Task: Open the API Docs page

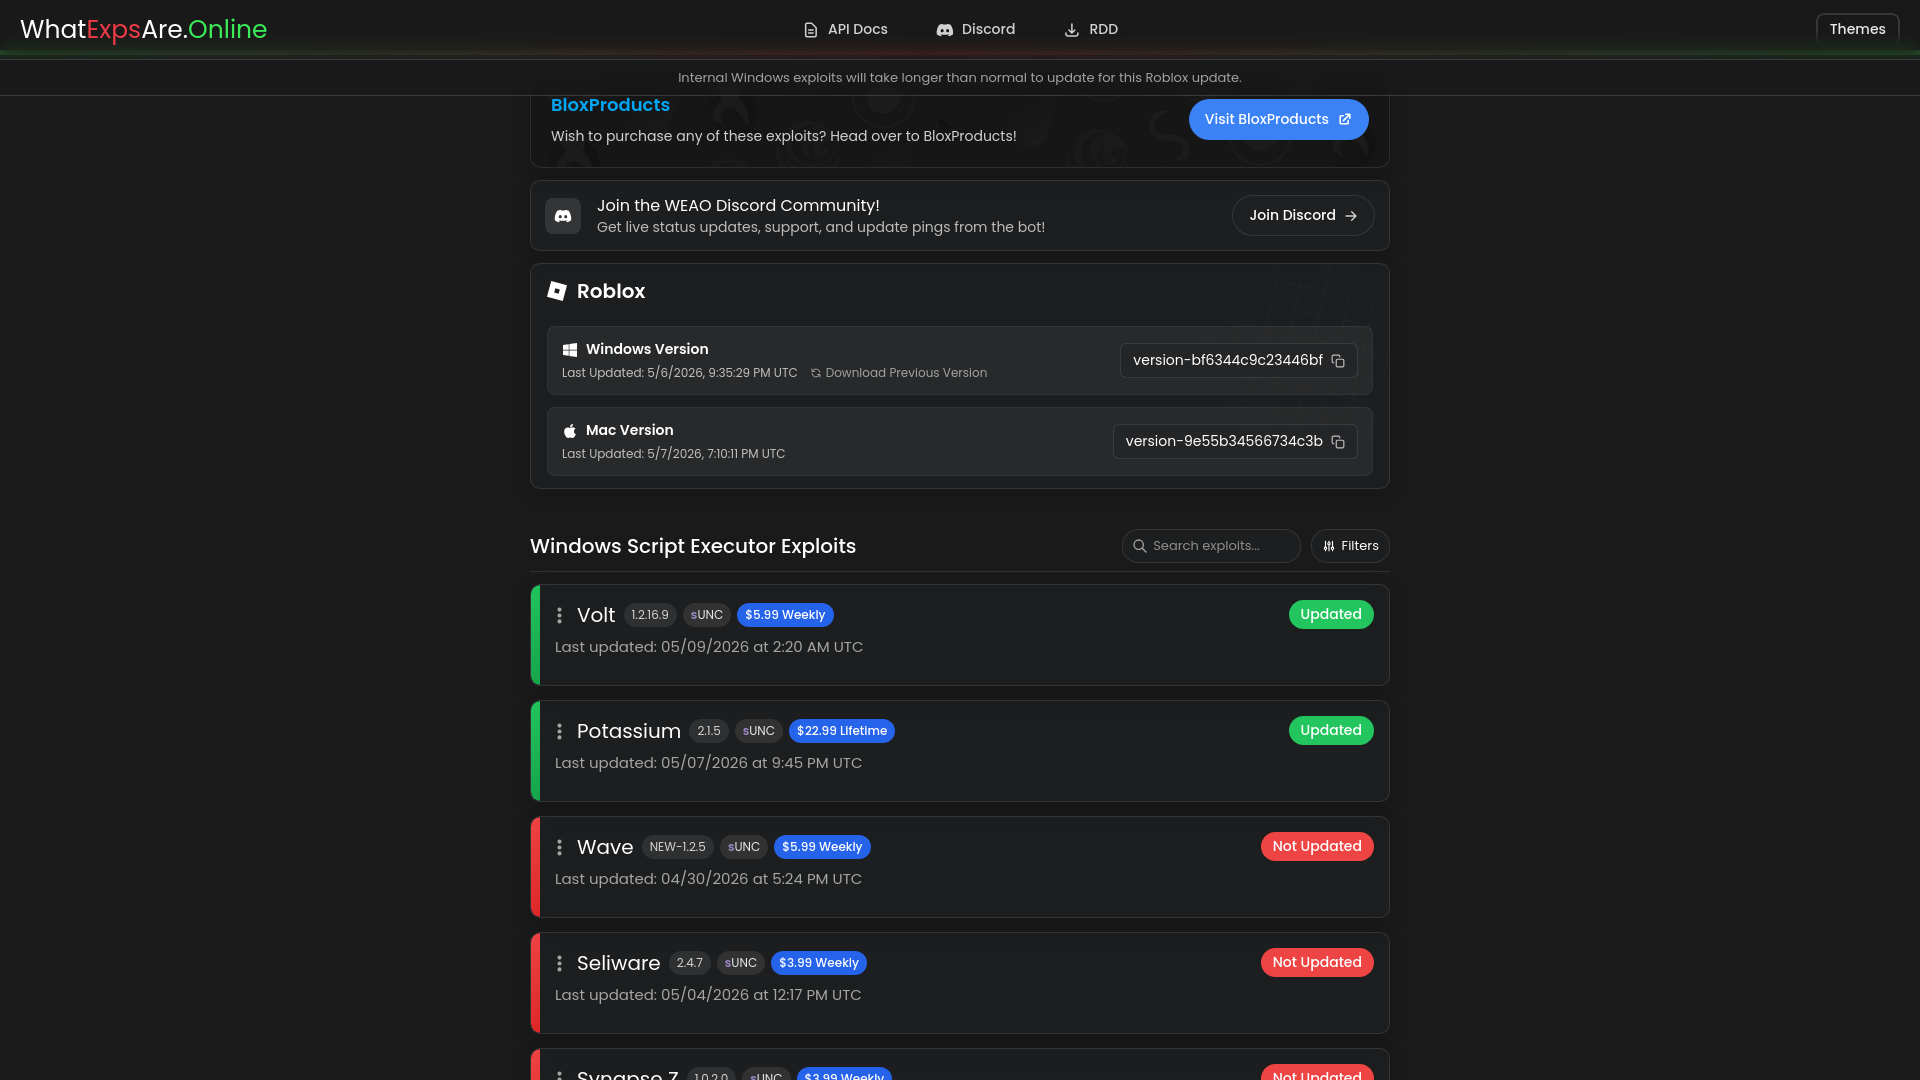Action: (x=845, y=29)
